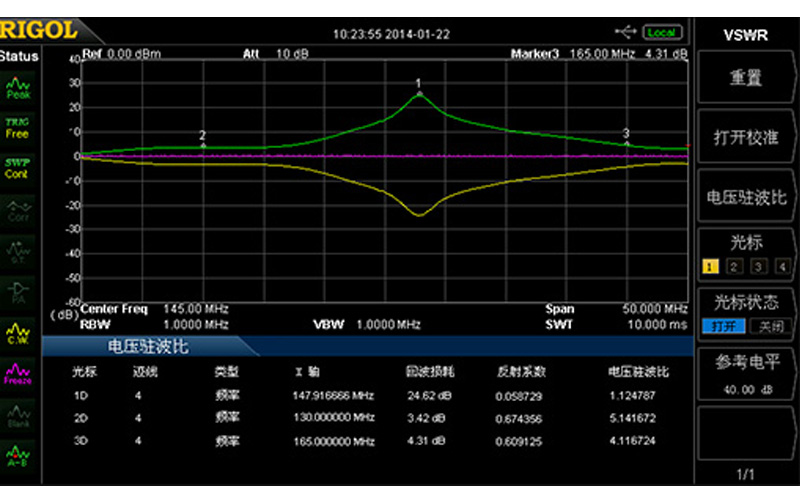Click the SWP Cont sweep icon
This screenshot has height=500, width=800.
click(18, 167)
